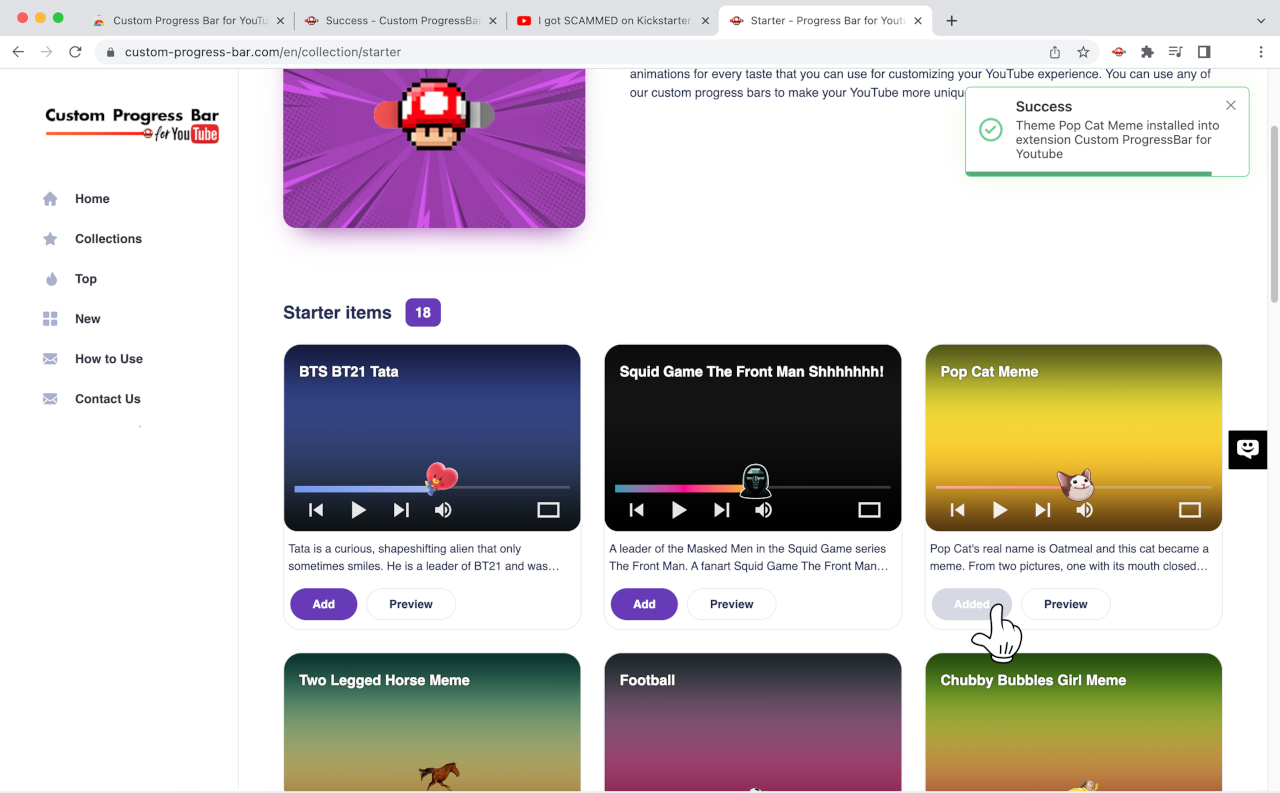Dismiss the Success notification
This screenshot has height=793, width=1280.
(x=1231, y=105)
